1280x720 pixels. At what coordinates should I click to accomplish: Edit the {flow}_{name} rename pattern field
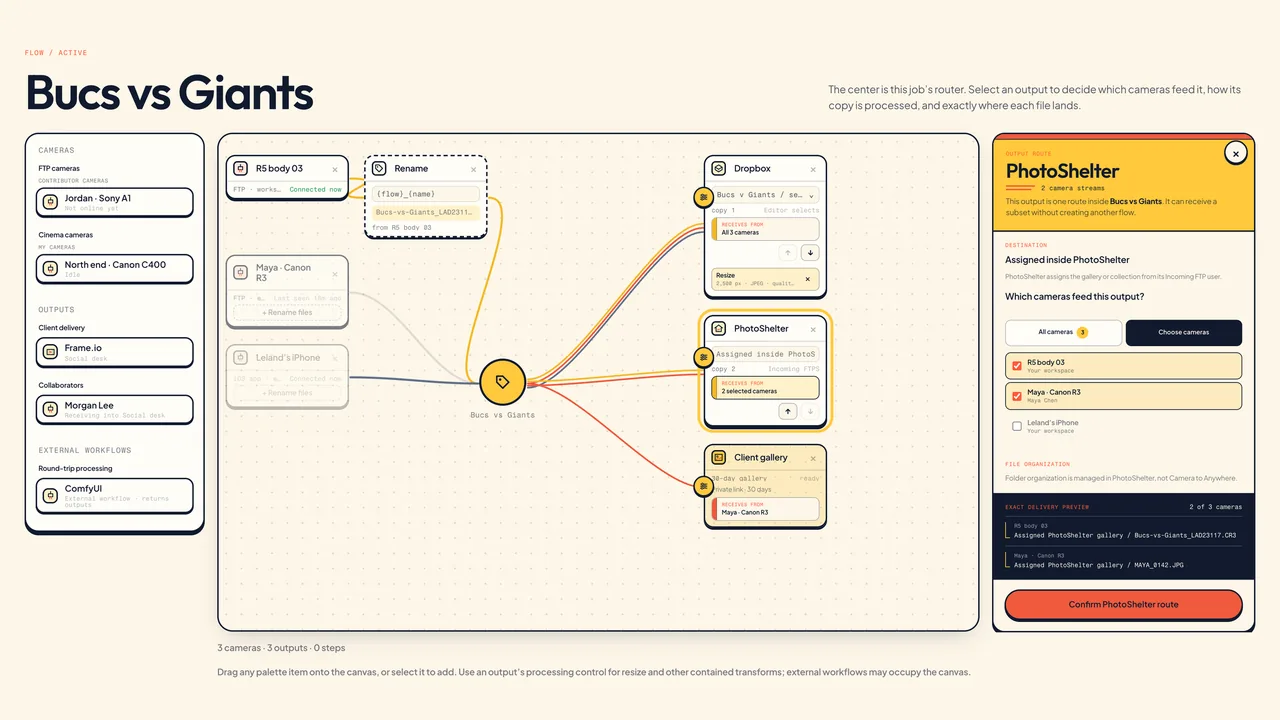coord(426,194)
